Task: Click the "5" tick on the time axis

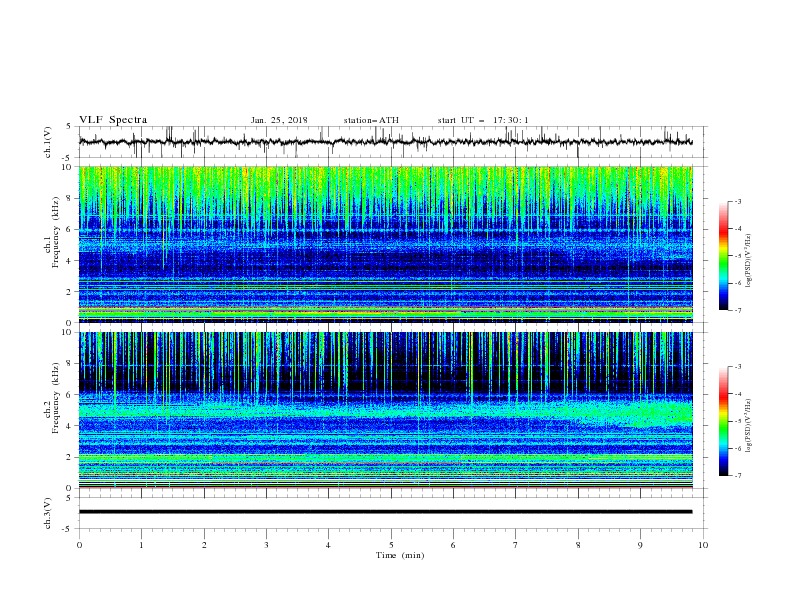Action: 391,545
